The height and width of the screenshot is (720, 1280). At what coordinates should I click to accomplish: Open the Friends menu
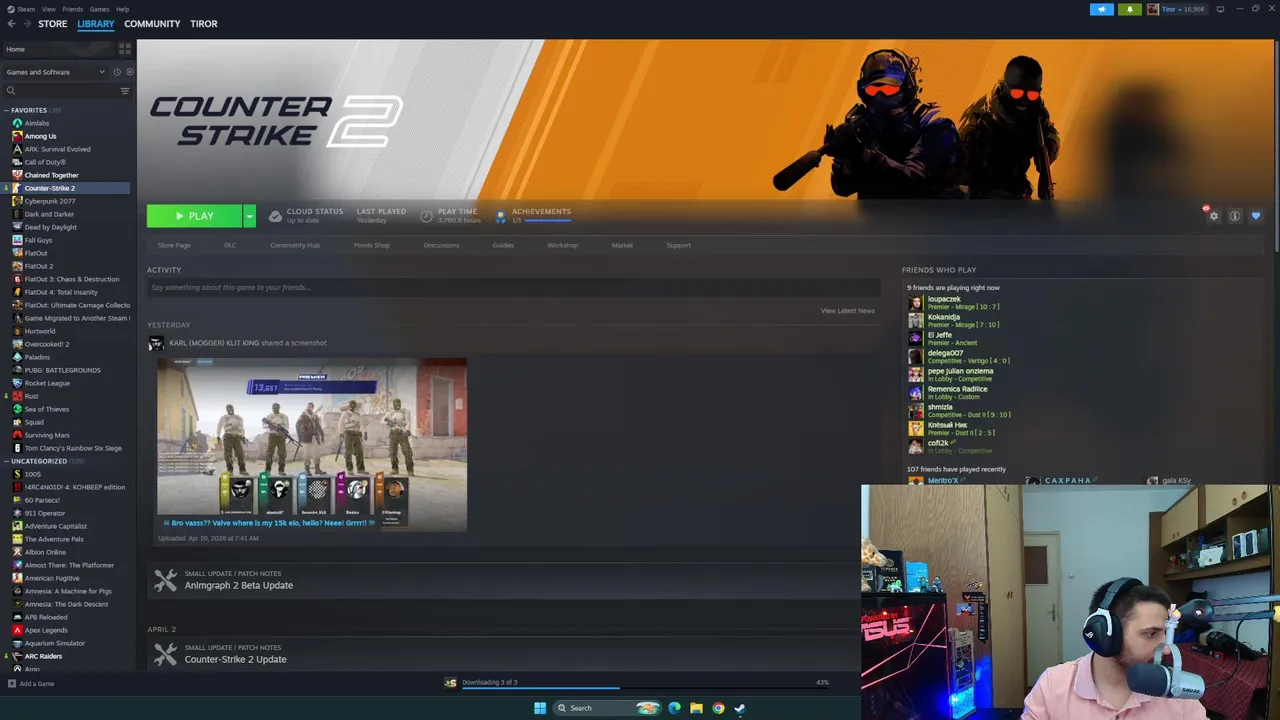(x=73, y=9)
